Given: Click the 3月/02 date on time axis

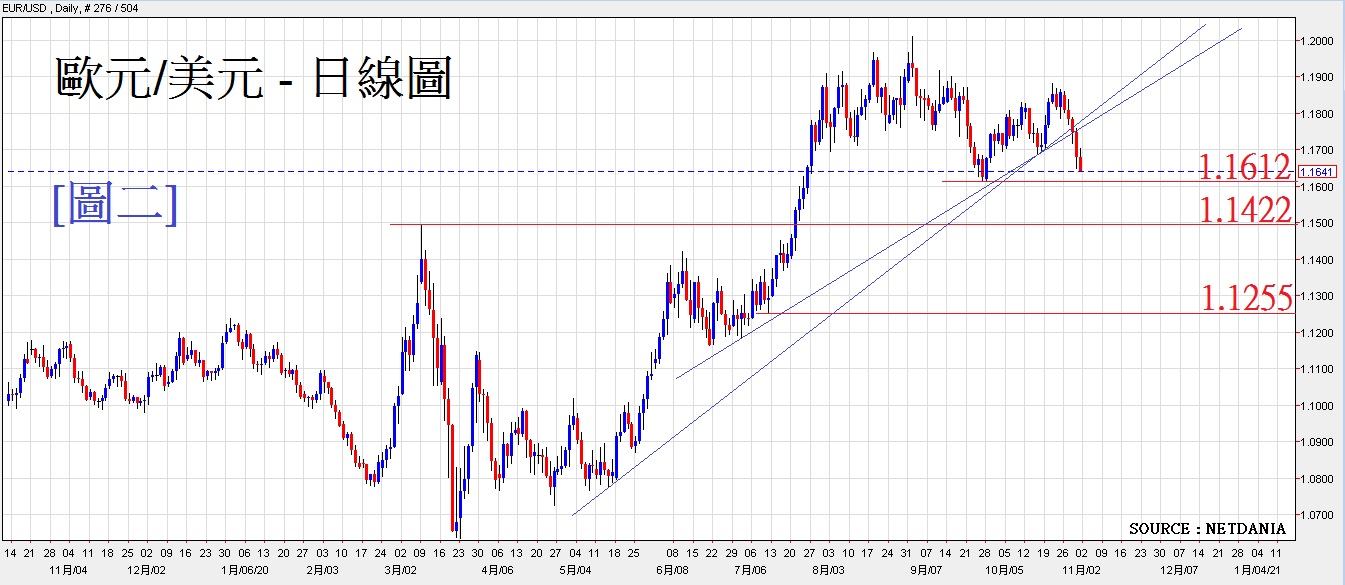Looking at the screenshot, I should [401, 569].
